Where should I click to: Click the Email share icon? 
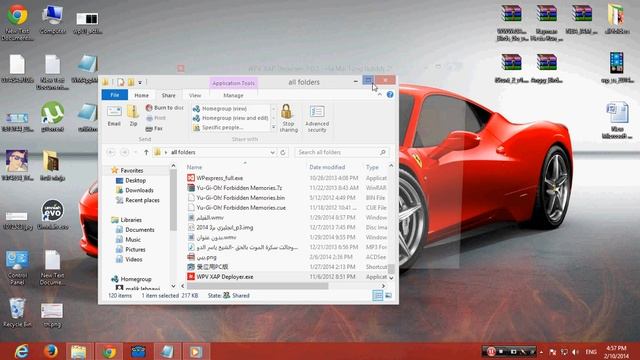tap(114, 116)
